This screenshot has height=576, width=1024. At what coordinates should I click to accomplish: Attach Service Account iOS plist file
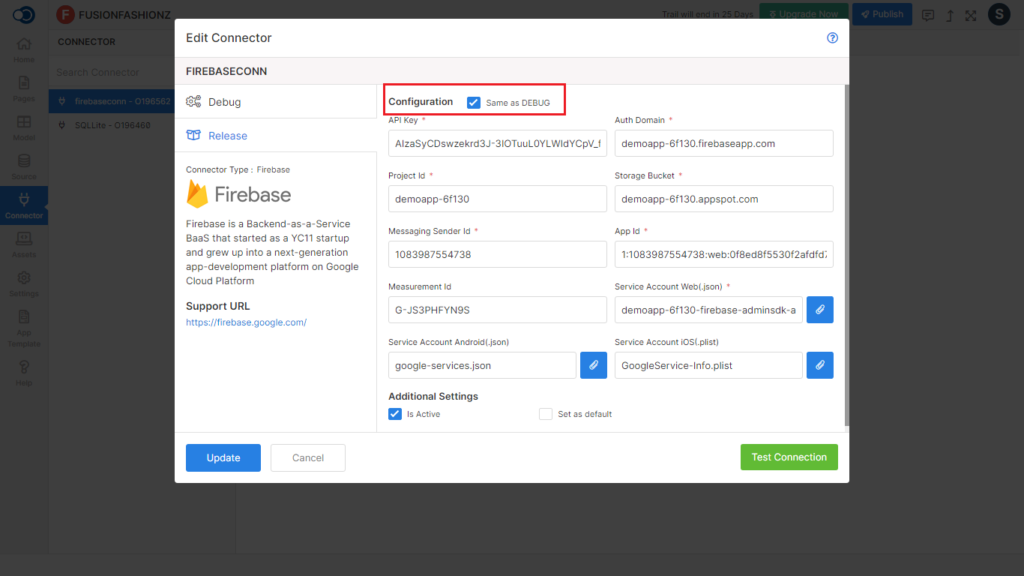click(x=820, y=365)
